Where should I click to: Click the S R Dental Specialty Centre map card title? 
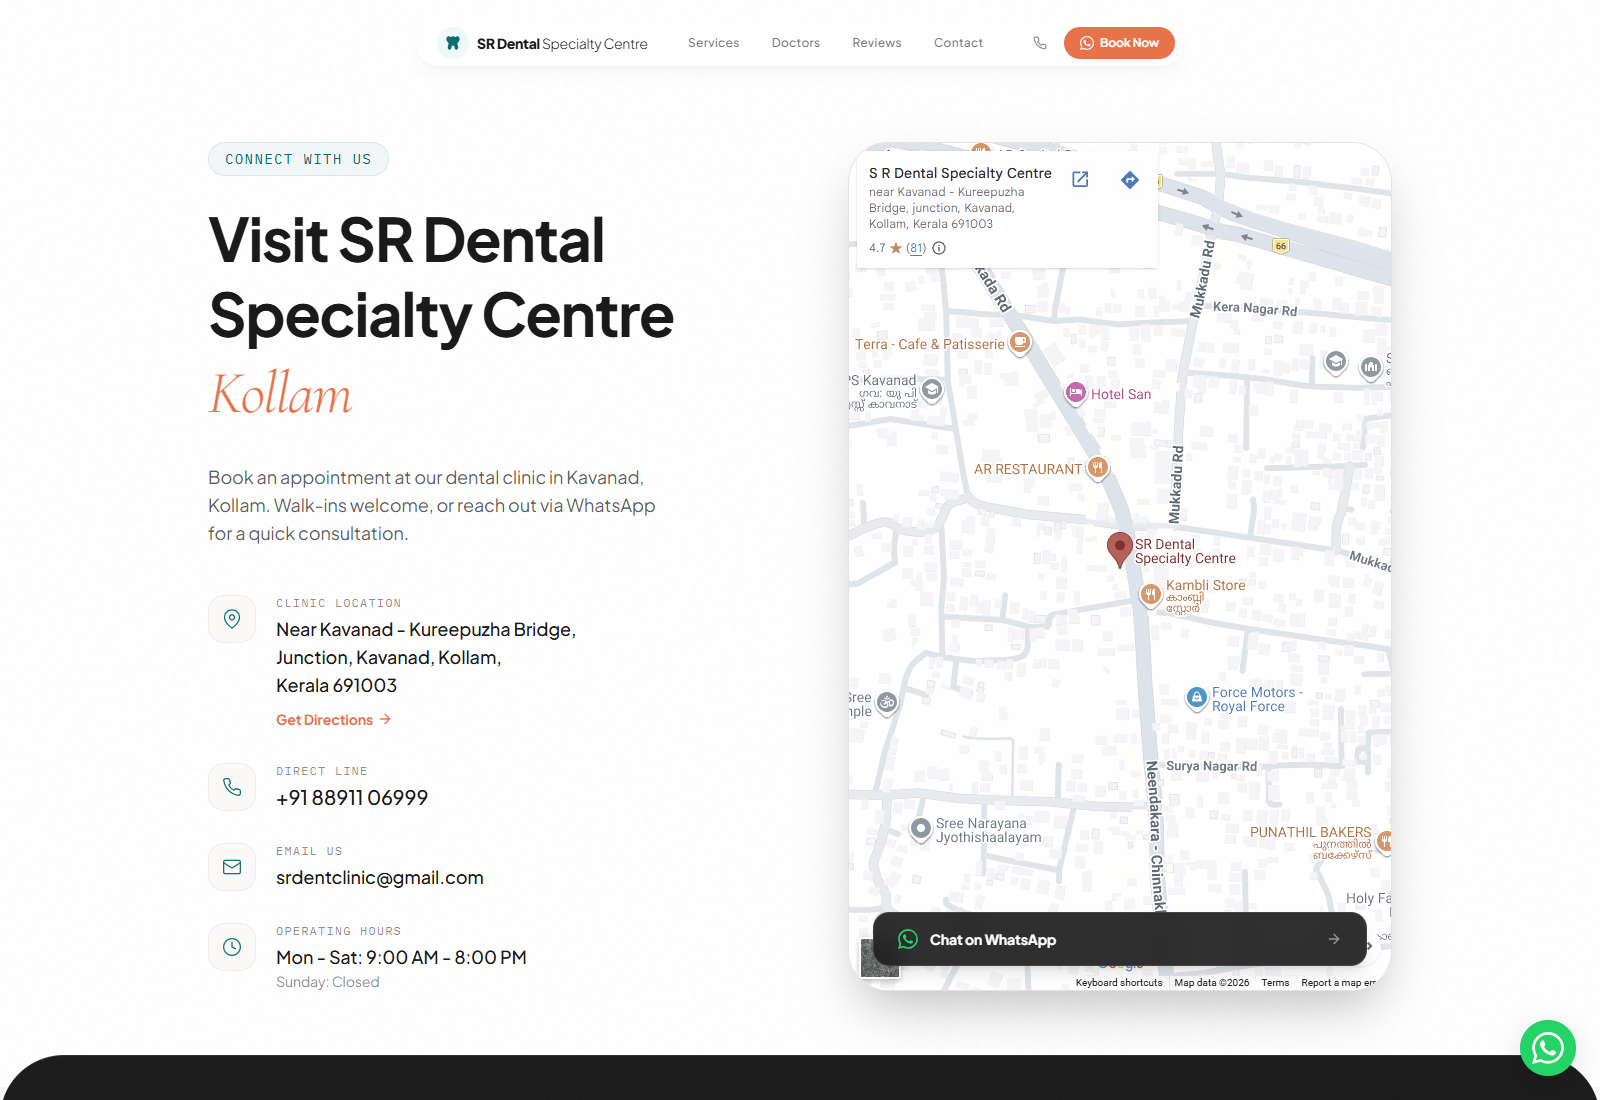[x=960, y=173]
